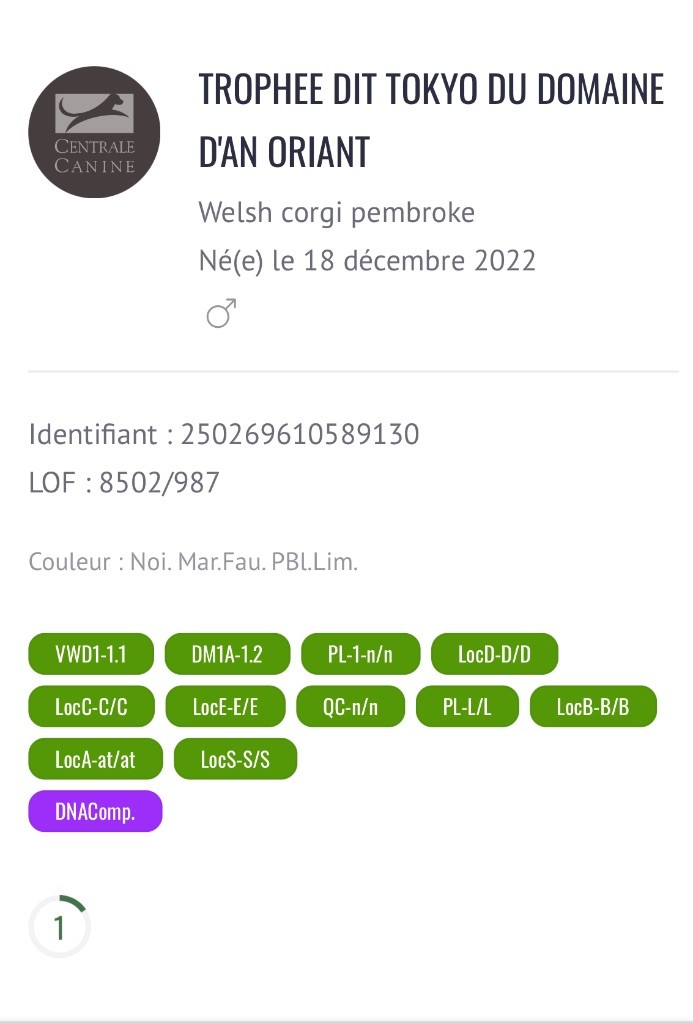The width and height of the screenshot is (693, 1024).
Task: Click the dog name title heading
Action: coord(431,120)
